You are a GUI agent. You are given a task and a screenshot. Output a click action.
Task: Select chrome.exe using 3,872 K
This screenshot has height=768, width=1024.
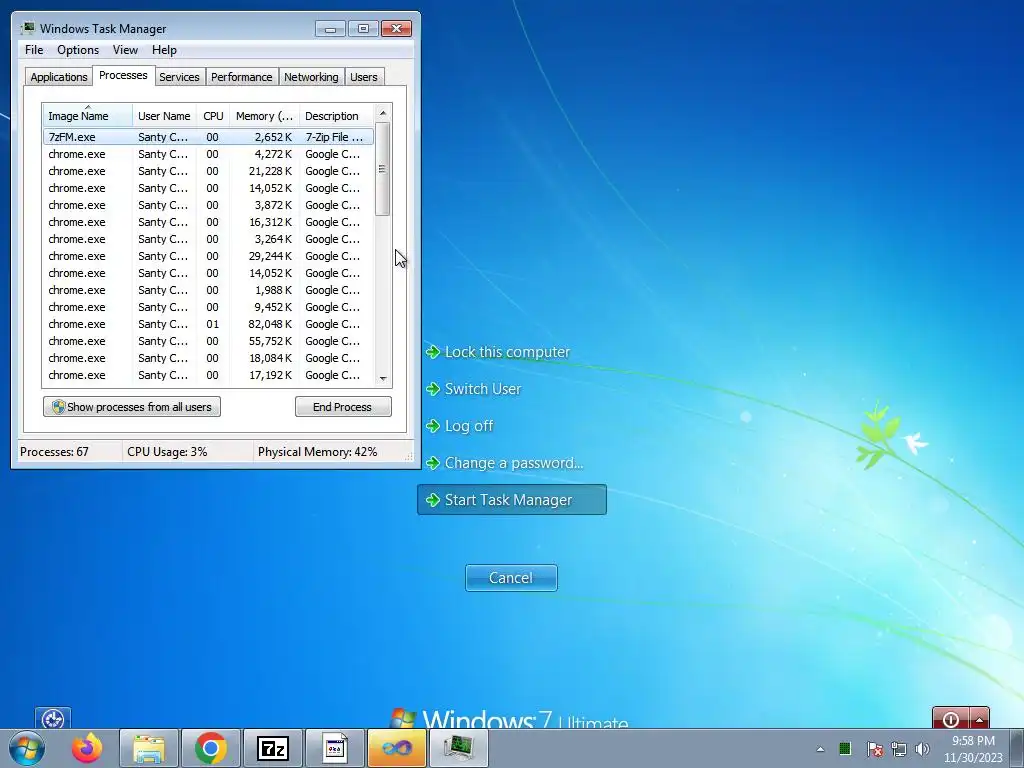pyautogui.click(x=208, y=205)
